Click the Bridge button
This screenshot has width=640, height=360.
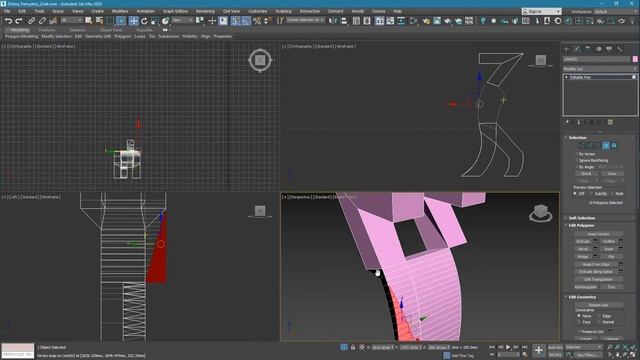584,257
